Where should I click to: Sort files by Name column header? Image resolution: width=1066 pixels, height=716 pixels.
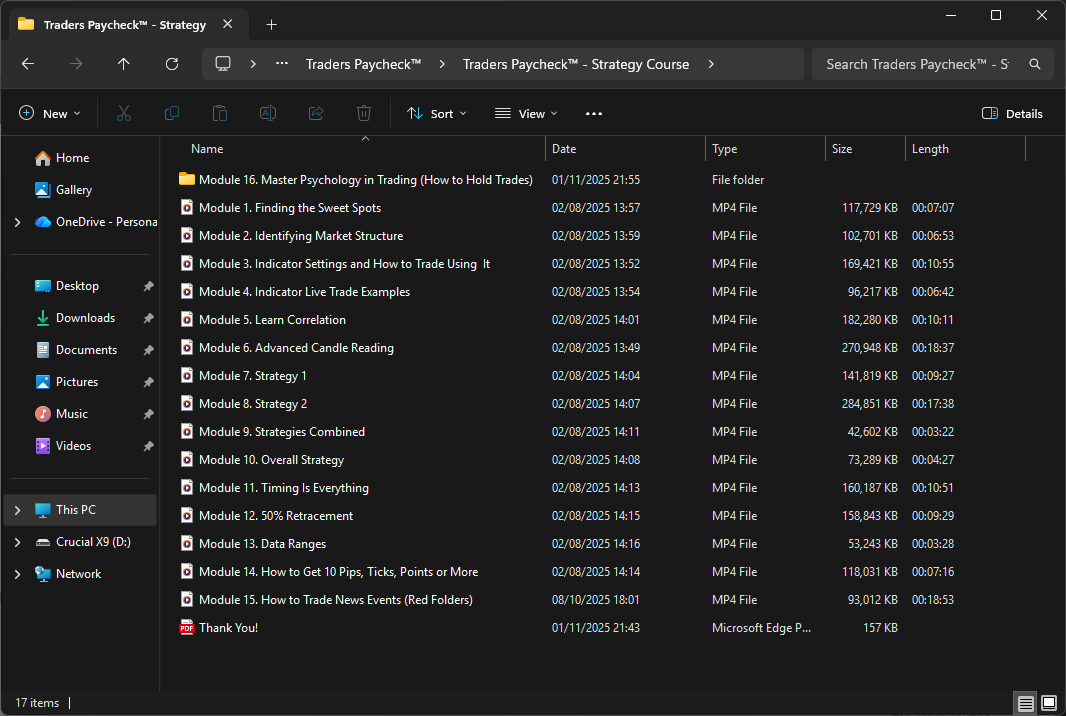[x=207, y=149]
